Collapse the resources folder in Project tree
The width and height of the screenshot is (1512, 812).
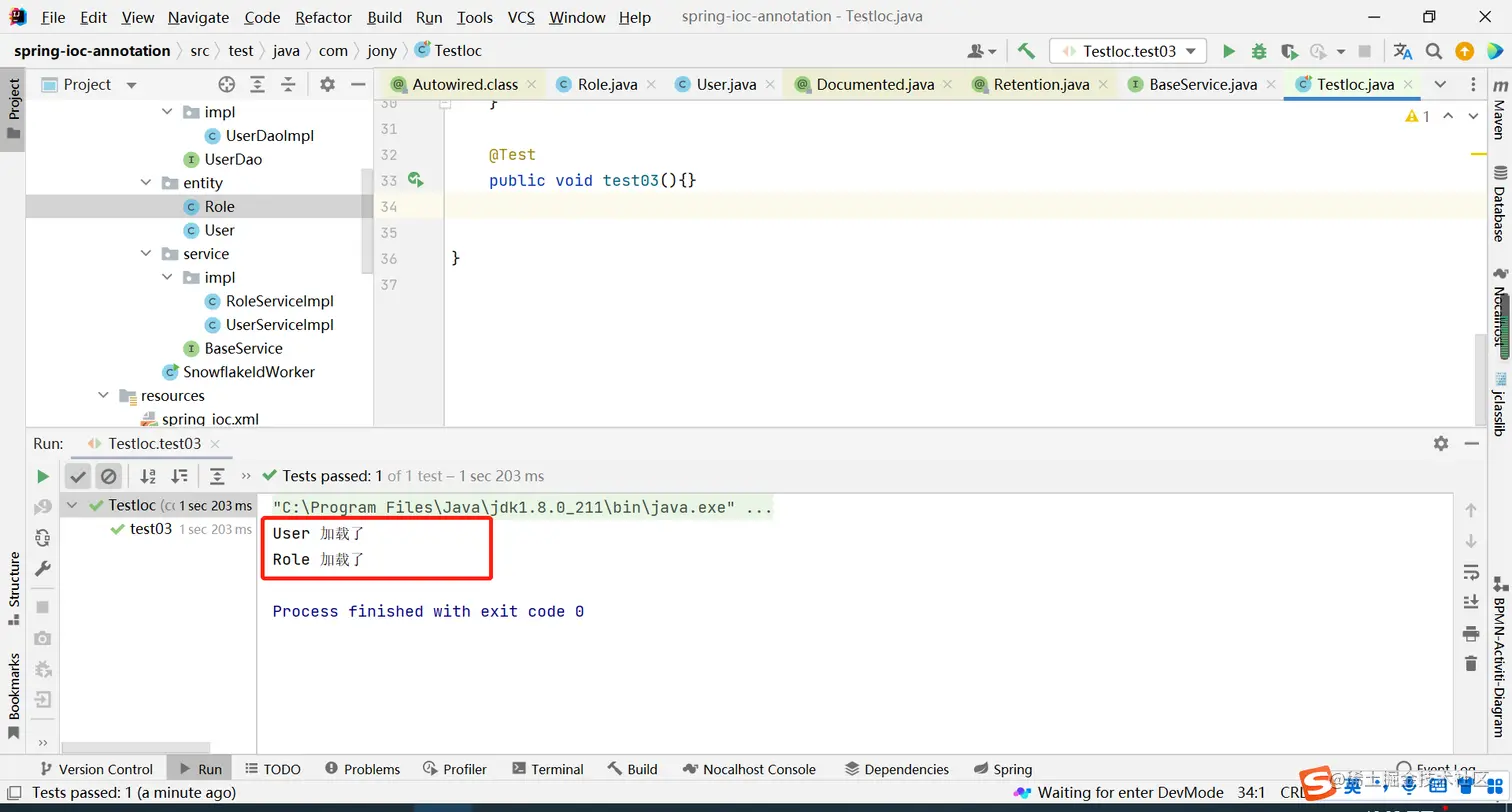(x=103, y=396)
